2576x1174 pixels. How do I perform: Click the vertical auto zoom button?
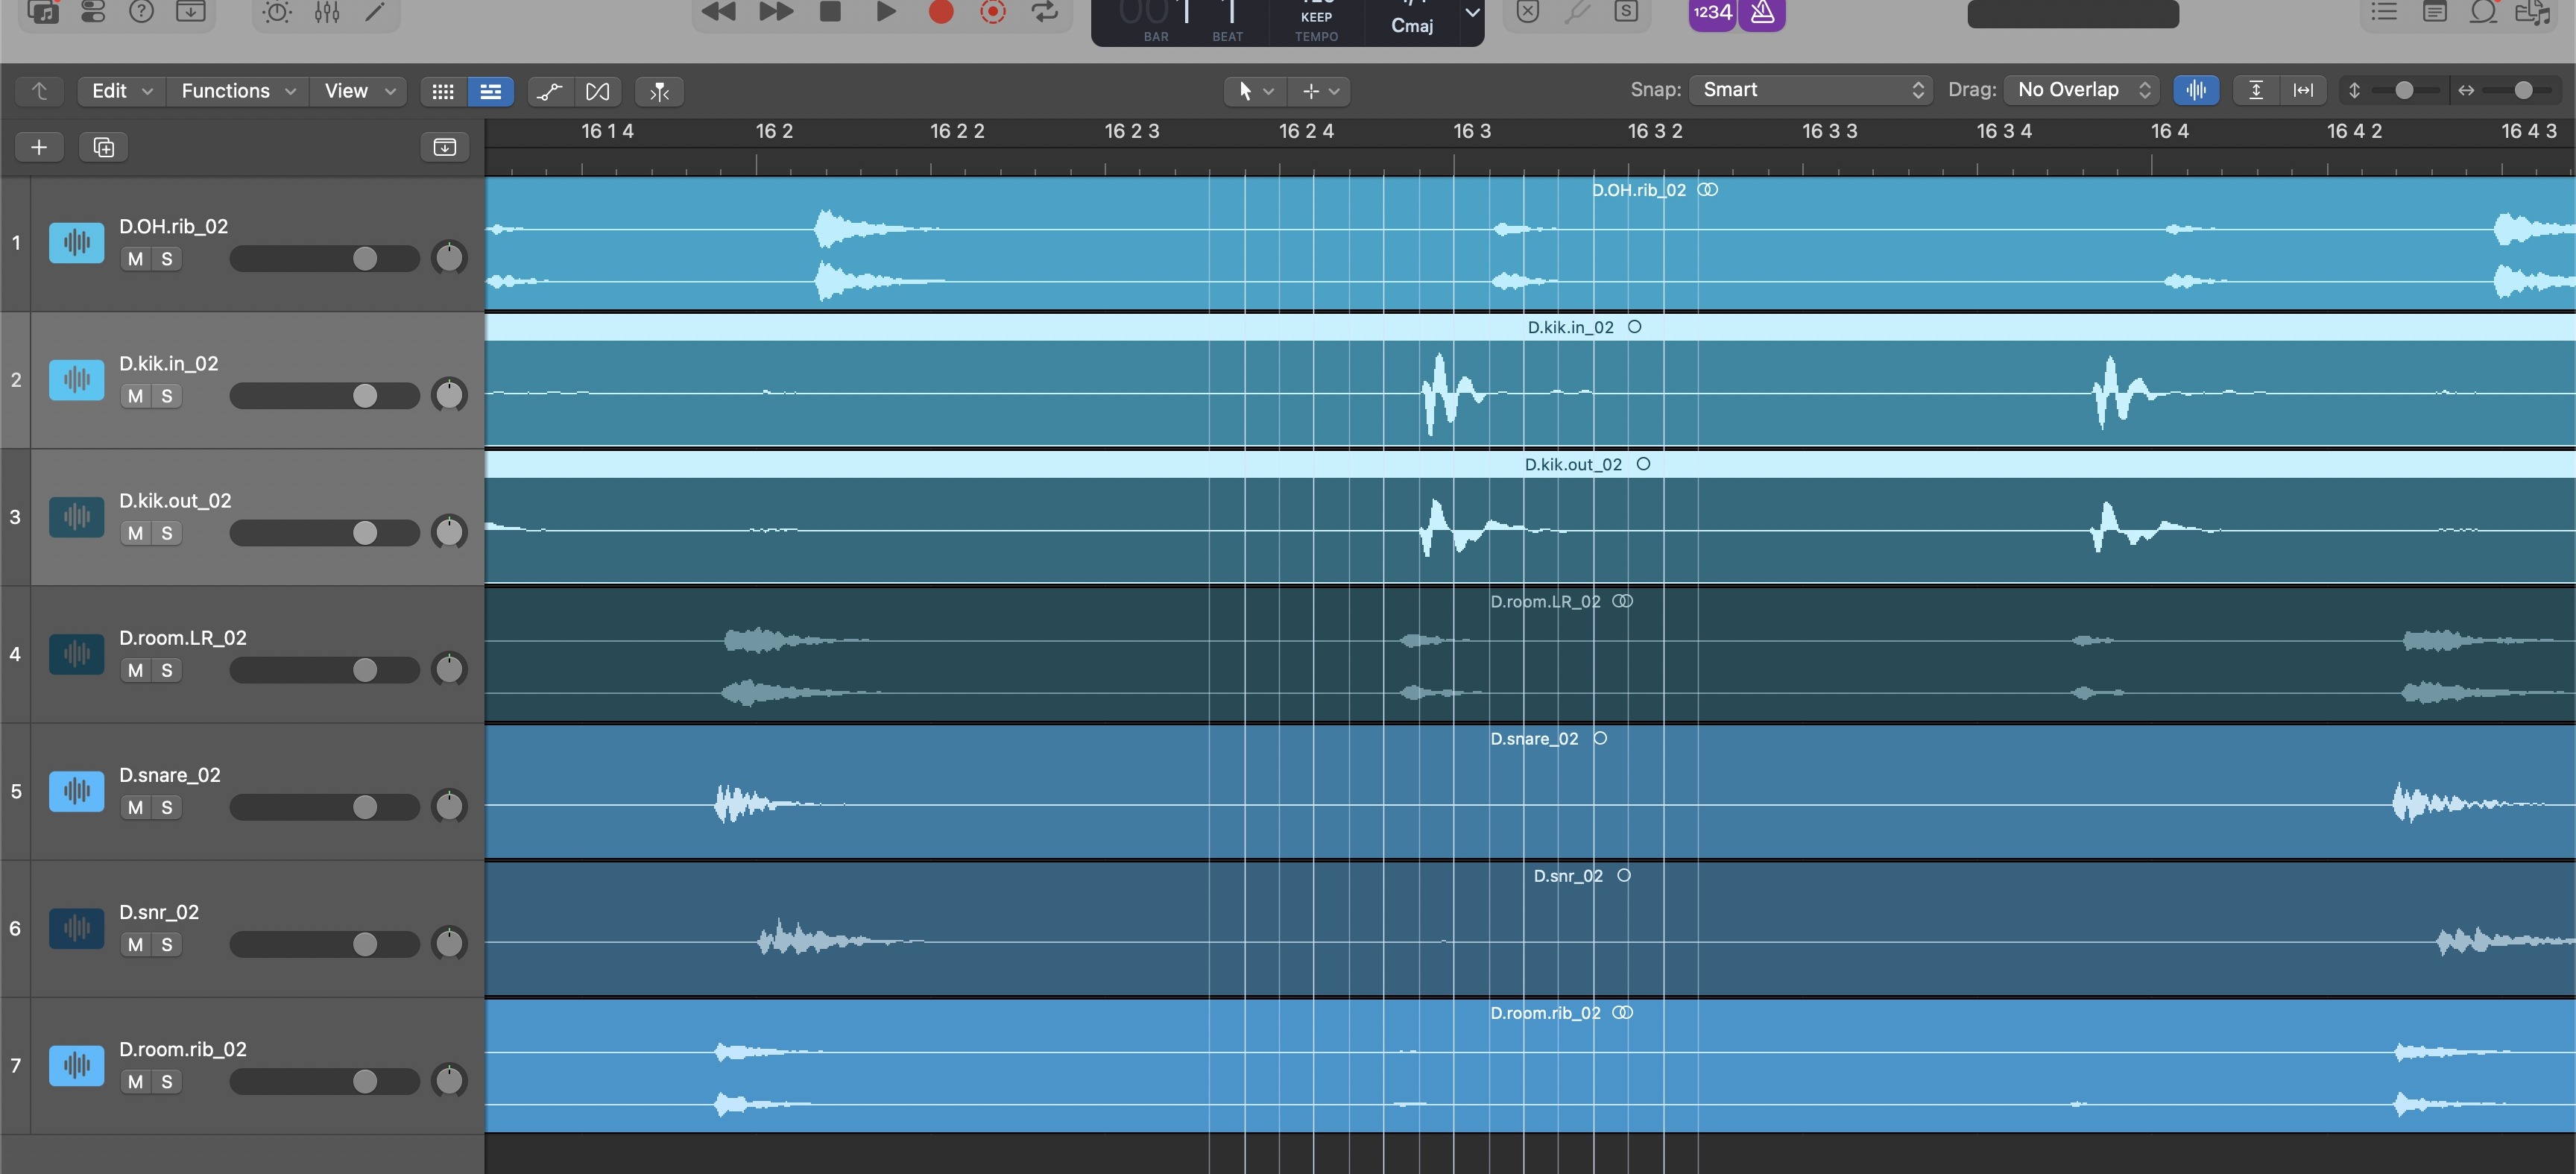pyautogui.click(x=2256, y=90)
